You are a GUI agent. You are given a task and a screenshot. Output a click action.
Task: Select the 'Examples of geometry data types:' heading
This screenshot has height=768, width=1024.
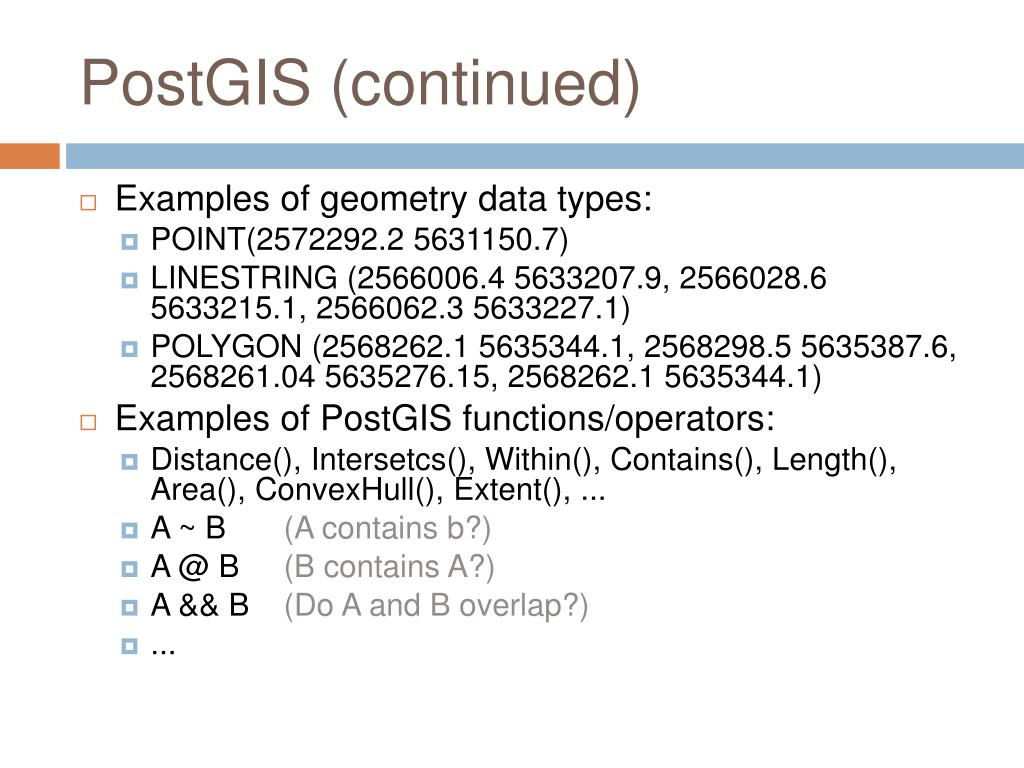383,199
